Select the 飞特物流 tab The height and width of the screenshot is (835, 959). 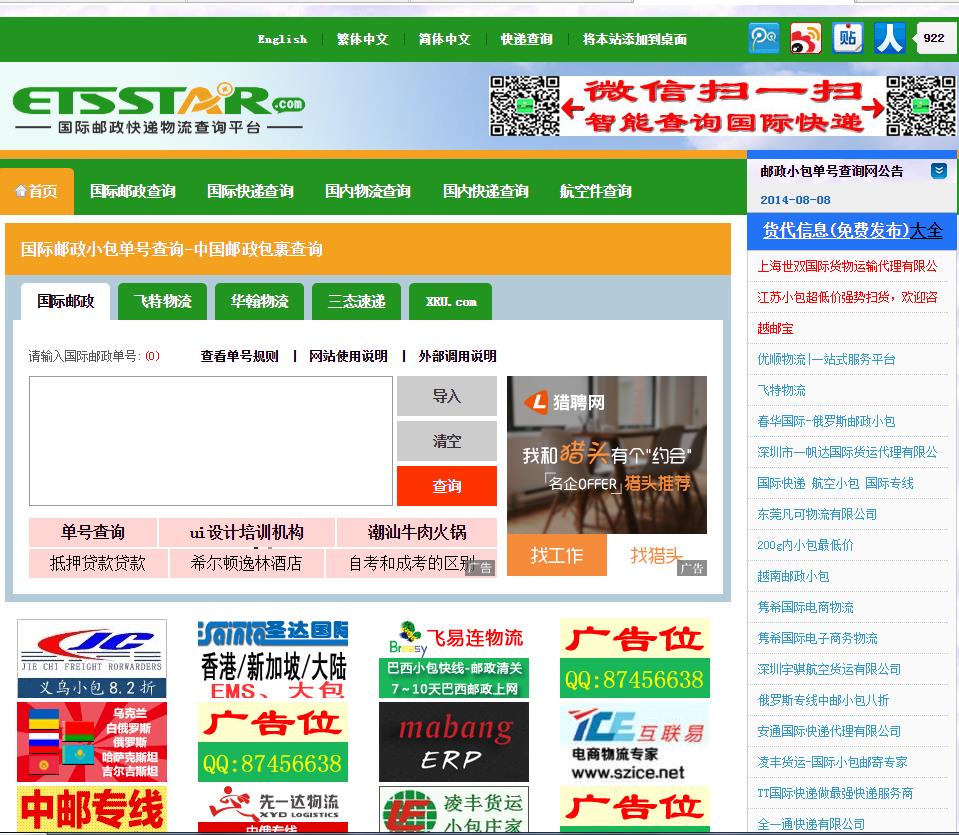[163, 301]
